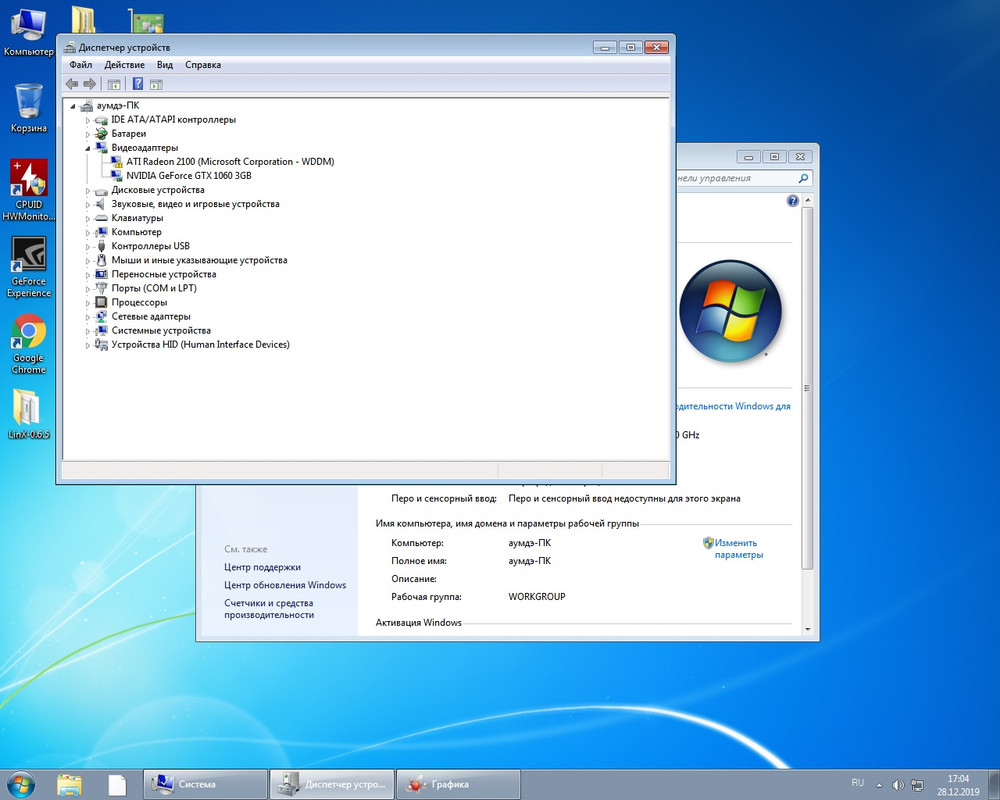Viewport: 1000px width, 800px height.
Task: Select the Компьютер device category icon
Action: [101, 232]
